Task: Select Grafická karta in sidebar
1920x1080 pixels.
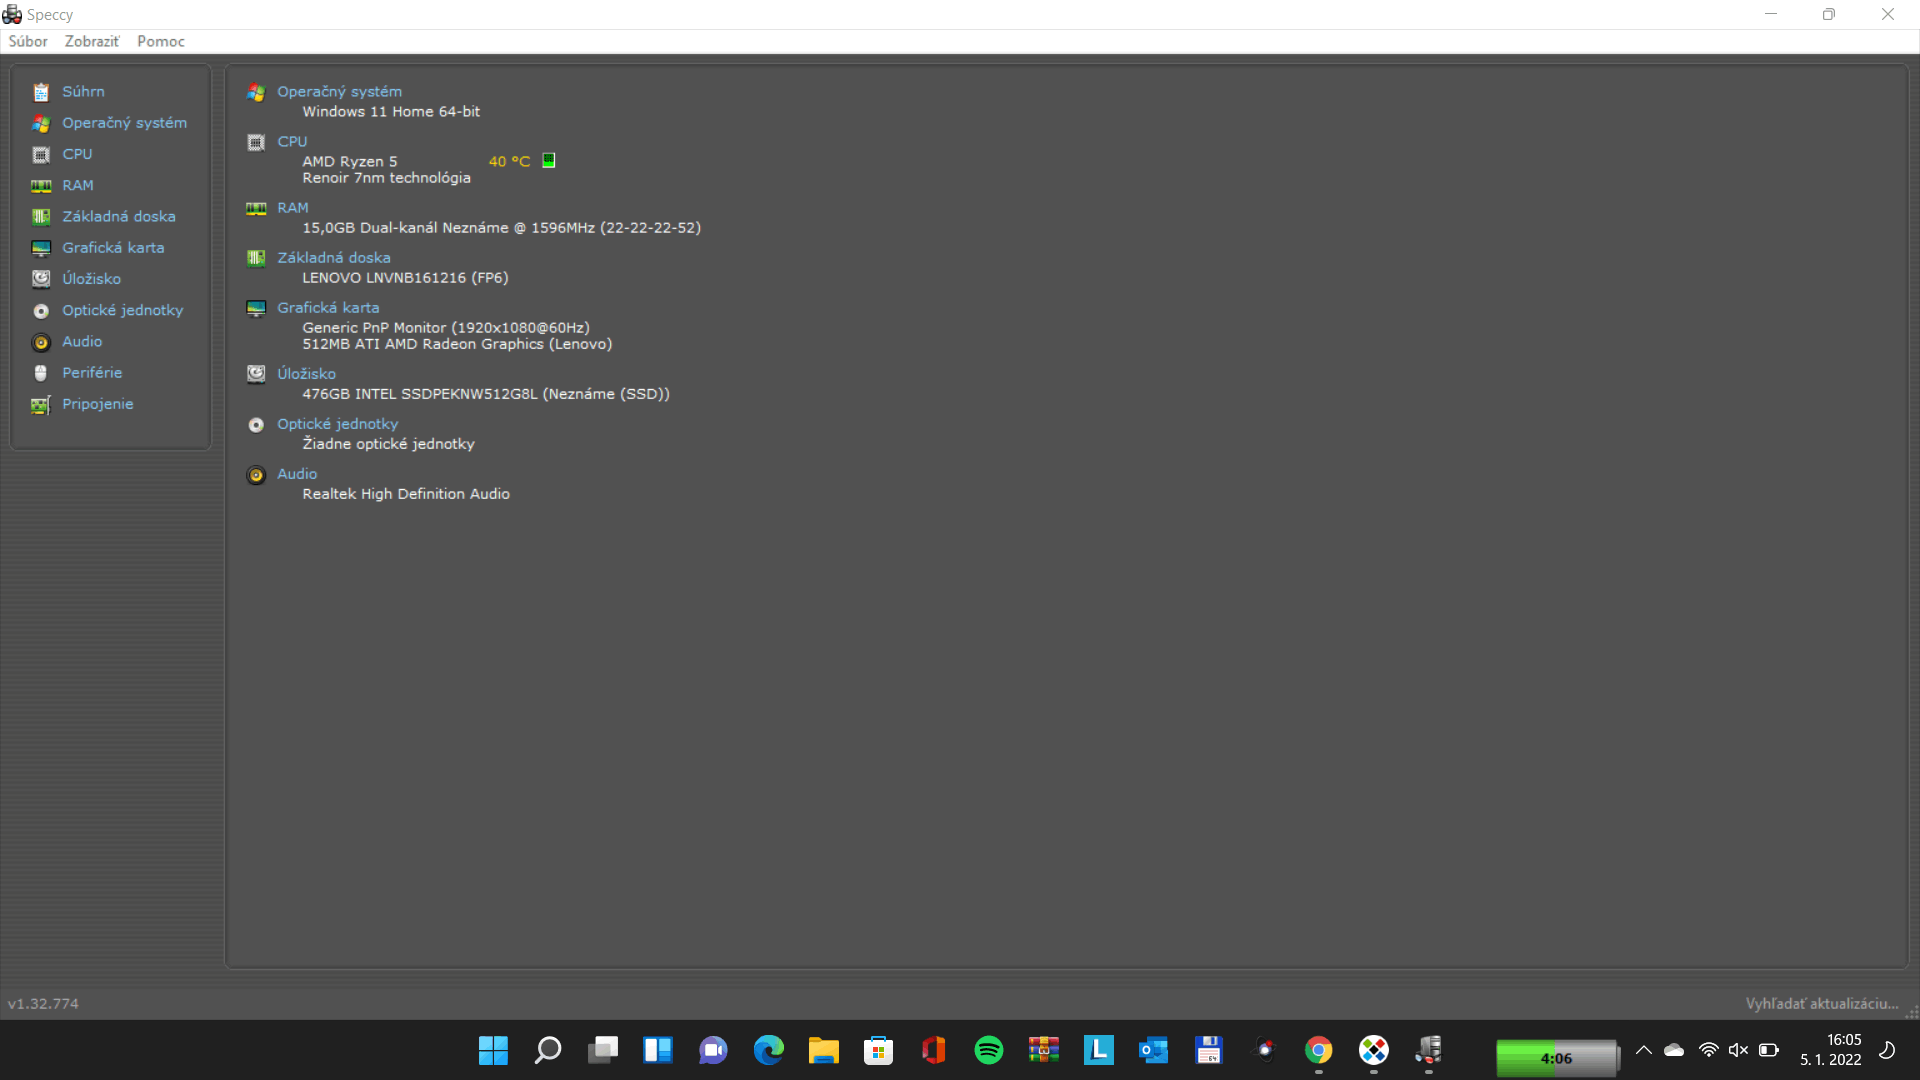Action: (x=113, y=247)
